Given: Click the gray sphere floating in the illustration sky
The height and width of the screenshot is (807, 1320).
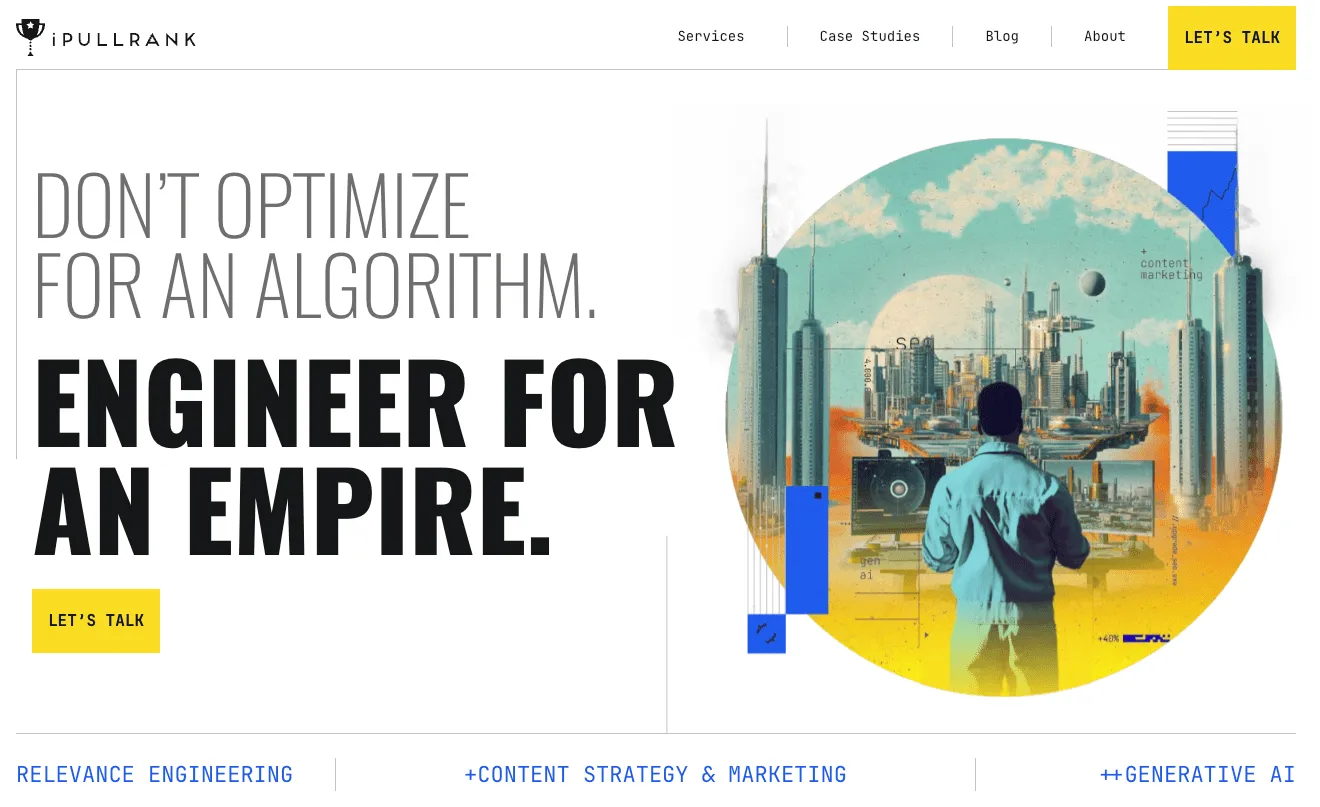Looking at the screenshot, I should click(1092, 284).
